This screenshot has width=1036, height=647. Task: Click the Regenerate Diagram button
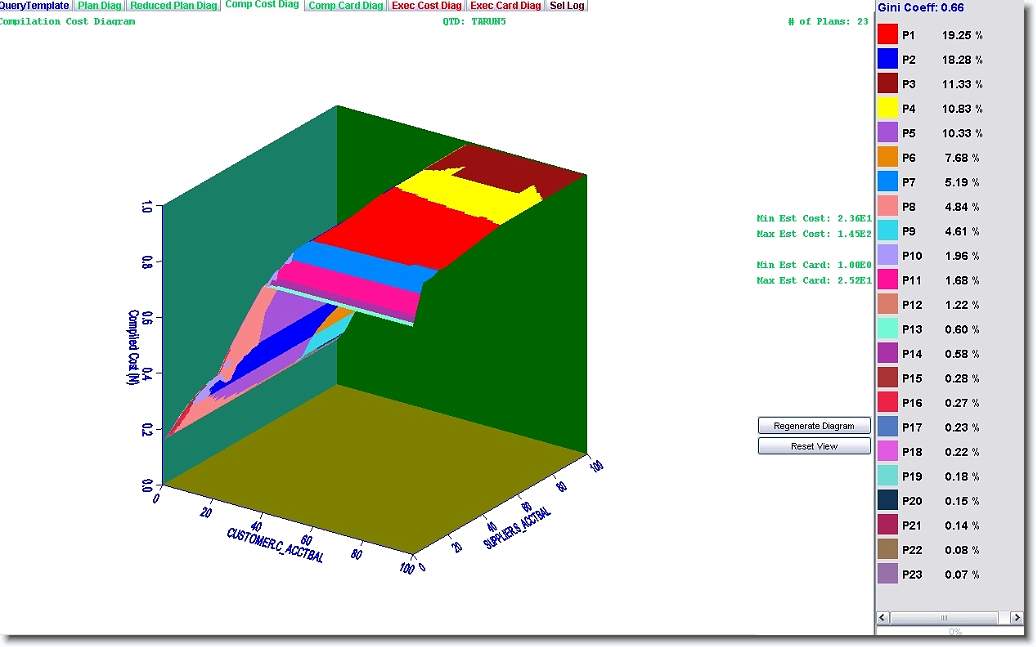click(x=814, y=426)
